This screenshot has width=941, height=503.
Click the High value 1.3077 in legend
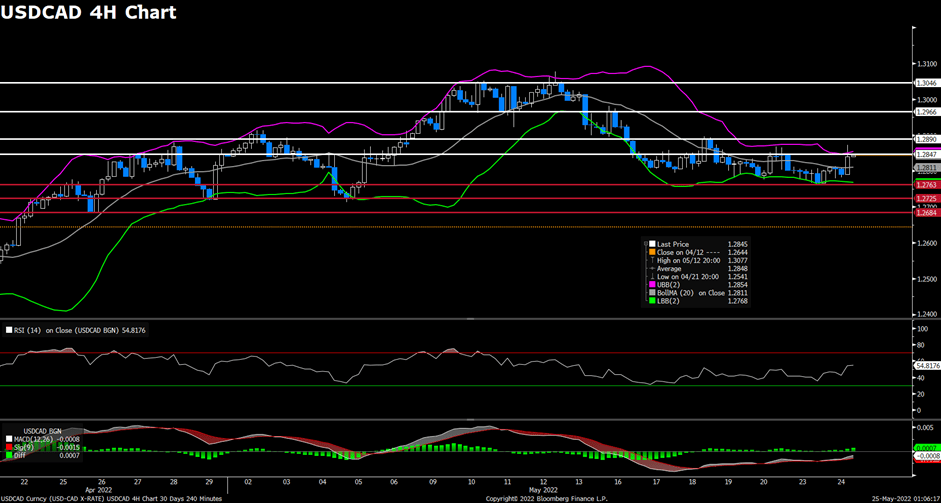(x=738, y=261)
